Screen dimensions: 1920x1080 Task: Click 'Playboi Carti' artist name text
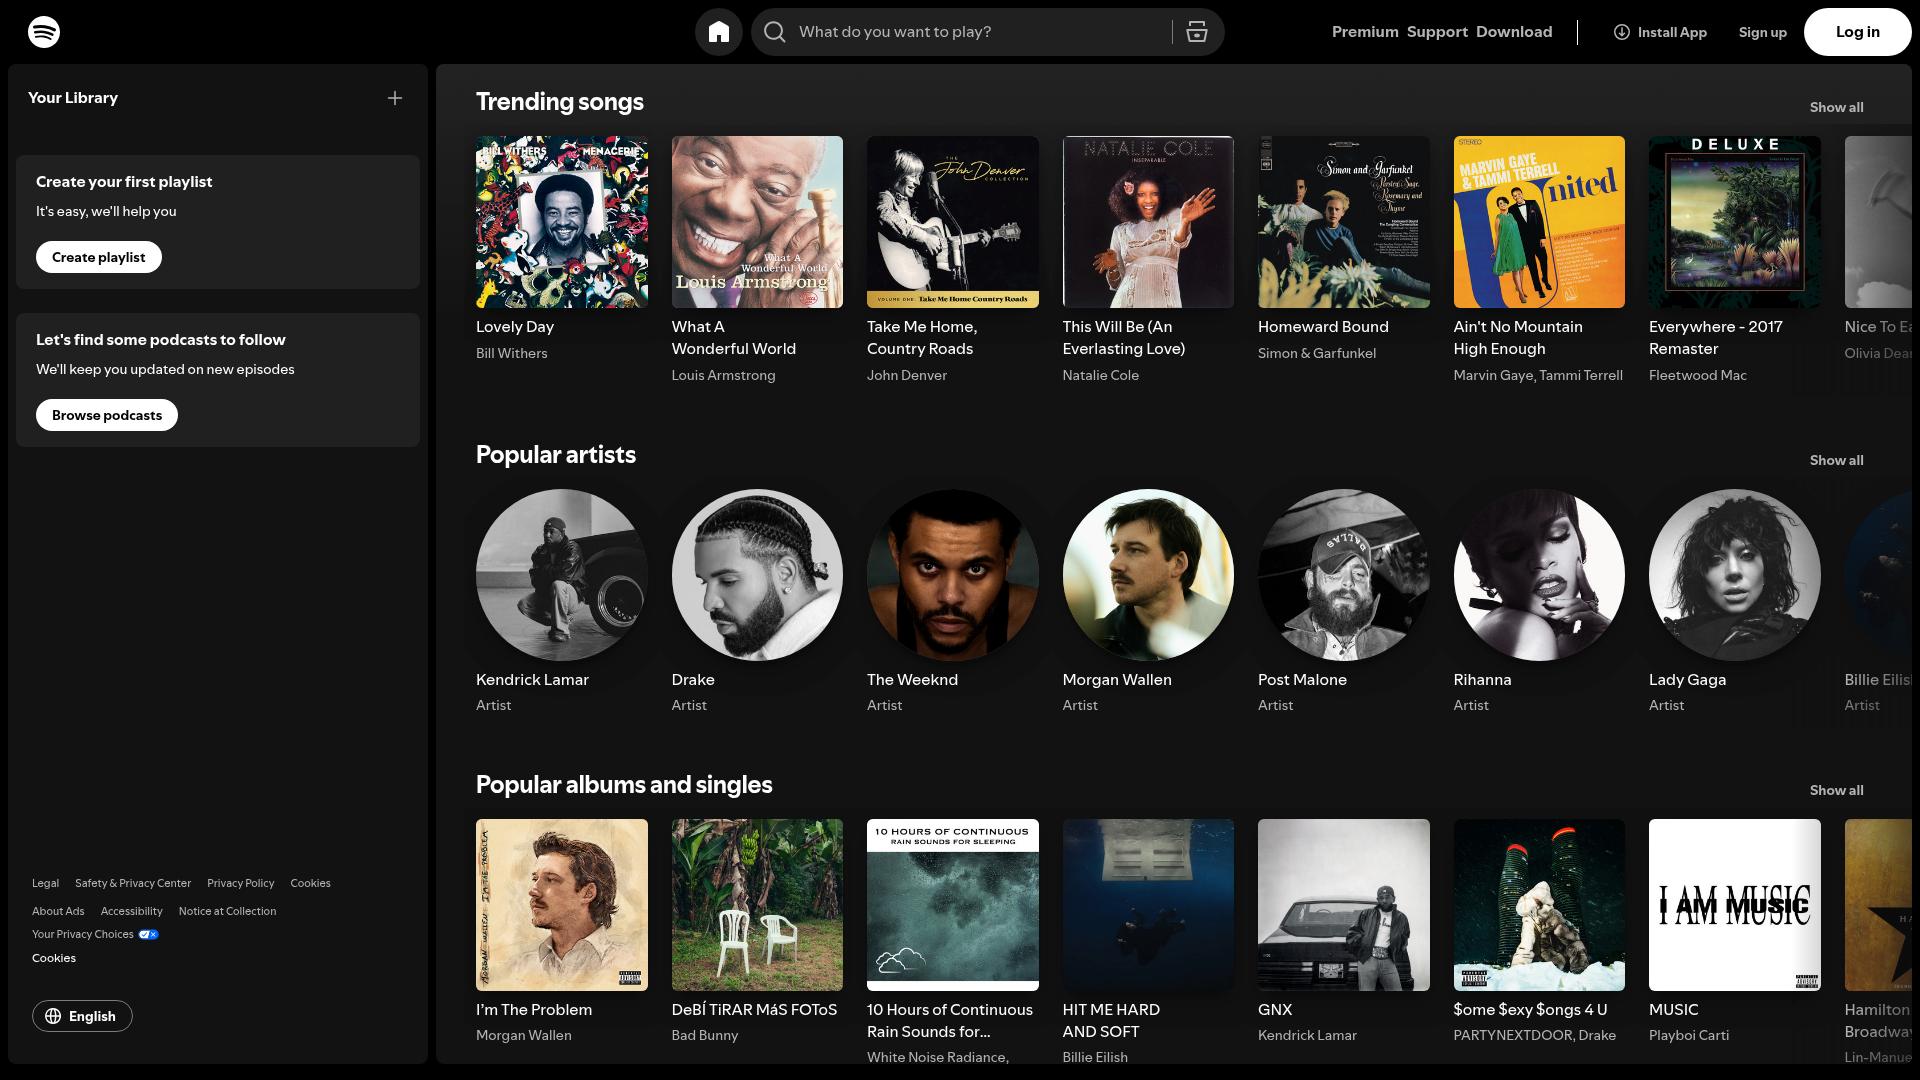coord(1689,1035)
